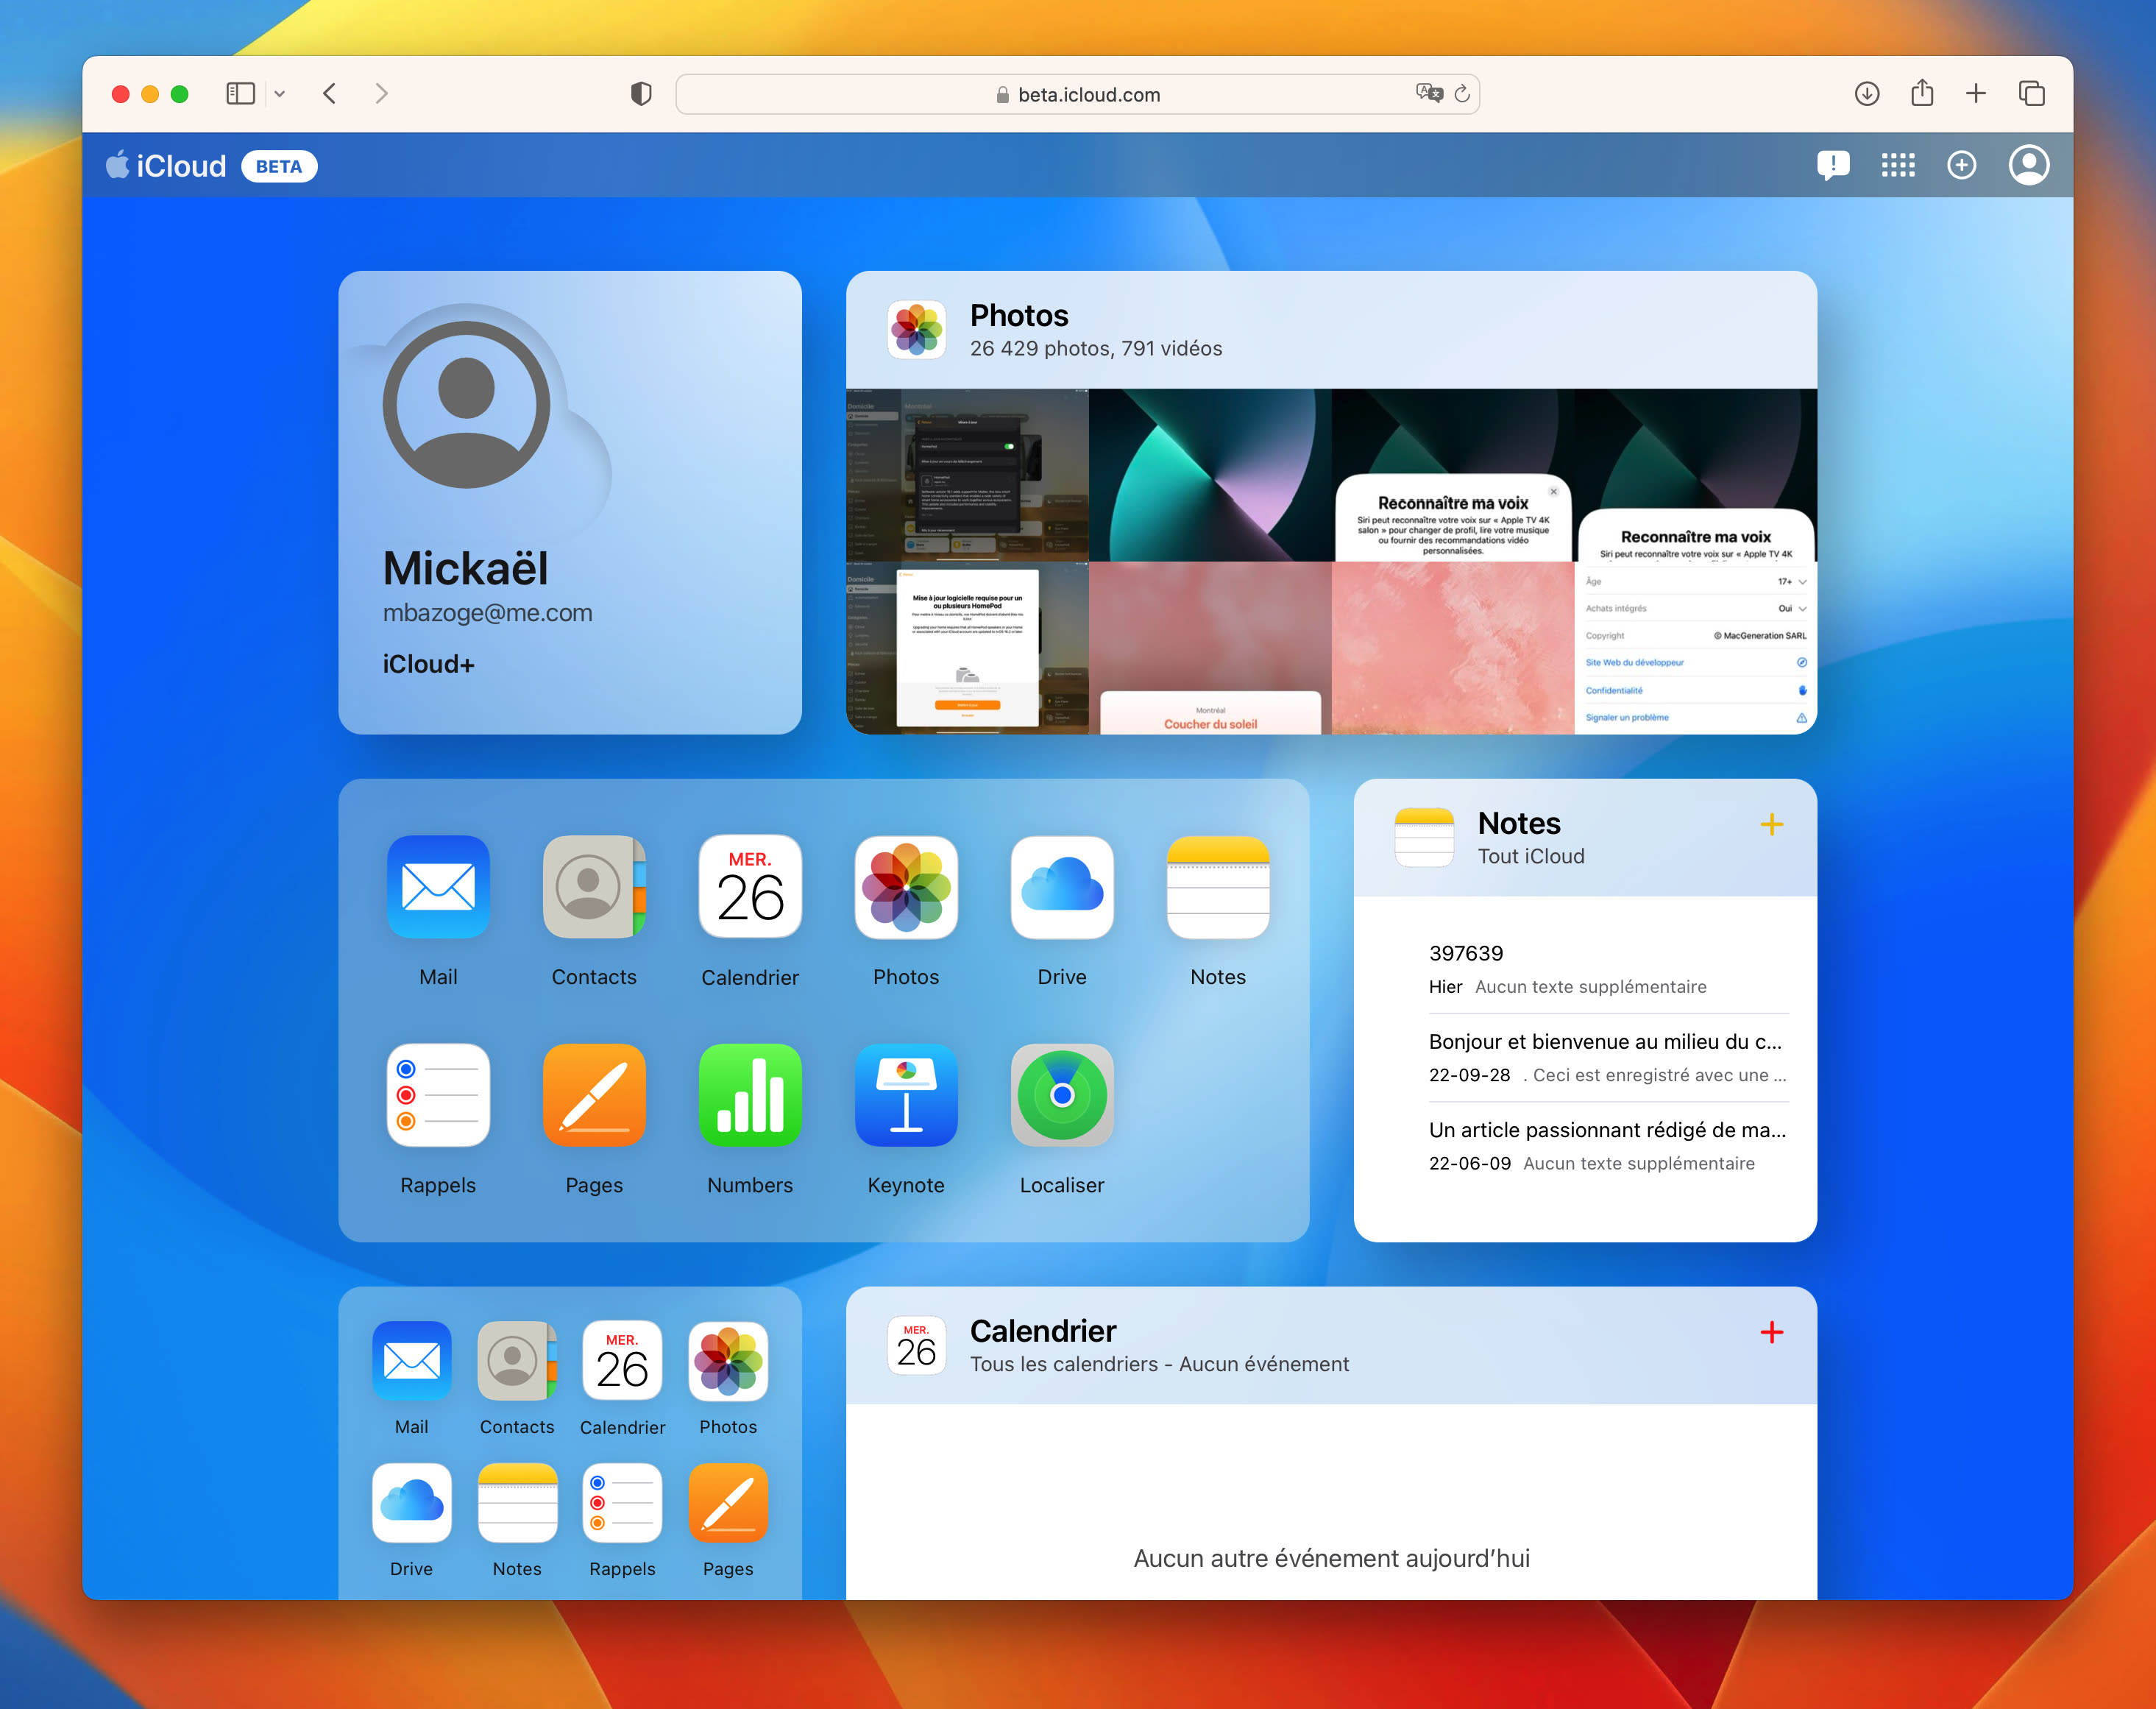Viewport: 2156px width, 1709px height.
Task: Show the Safari tab overview
Action: pyautogui.click(x=2031, y=94)
